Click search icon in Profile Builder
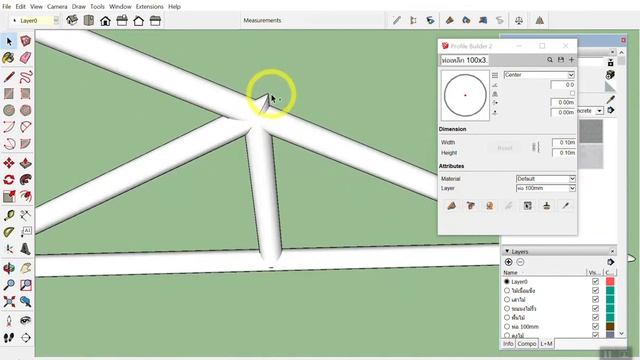640x360 pixels. click(x=550, y=60)
